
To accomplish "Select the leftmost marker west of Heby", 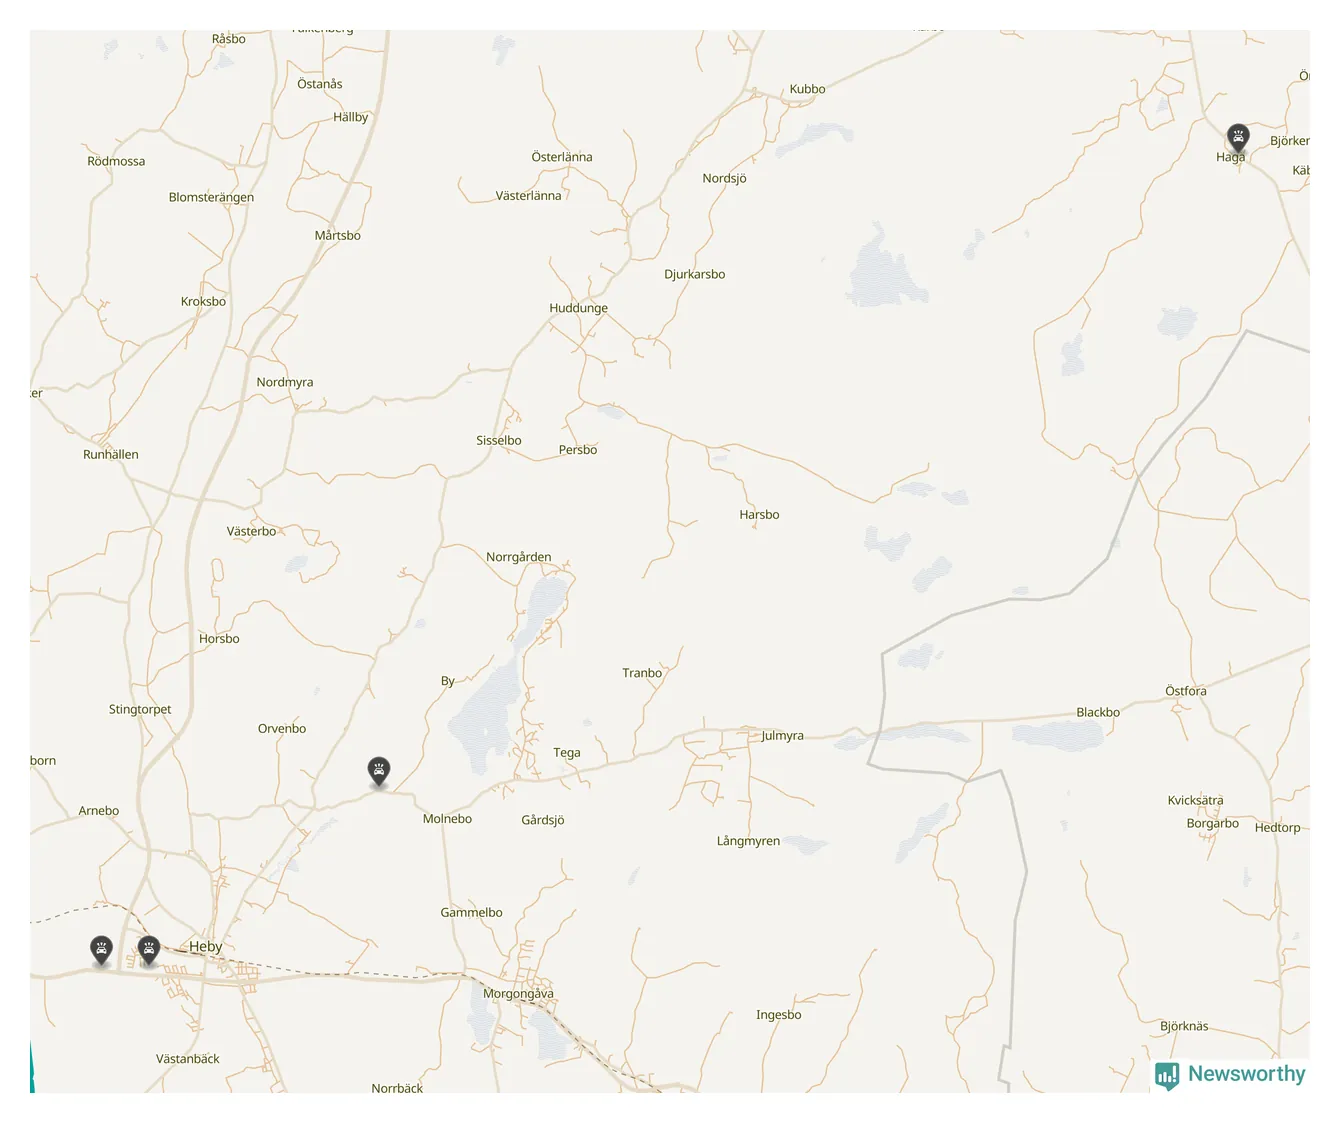I will (x=101, y=949).
